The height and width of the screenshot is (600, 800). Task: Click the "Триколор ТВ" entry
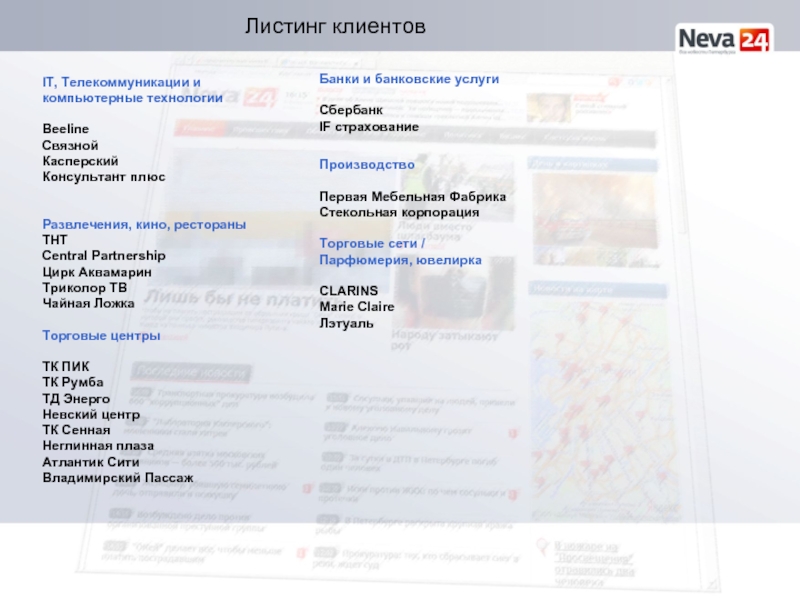(85, 288)
